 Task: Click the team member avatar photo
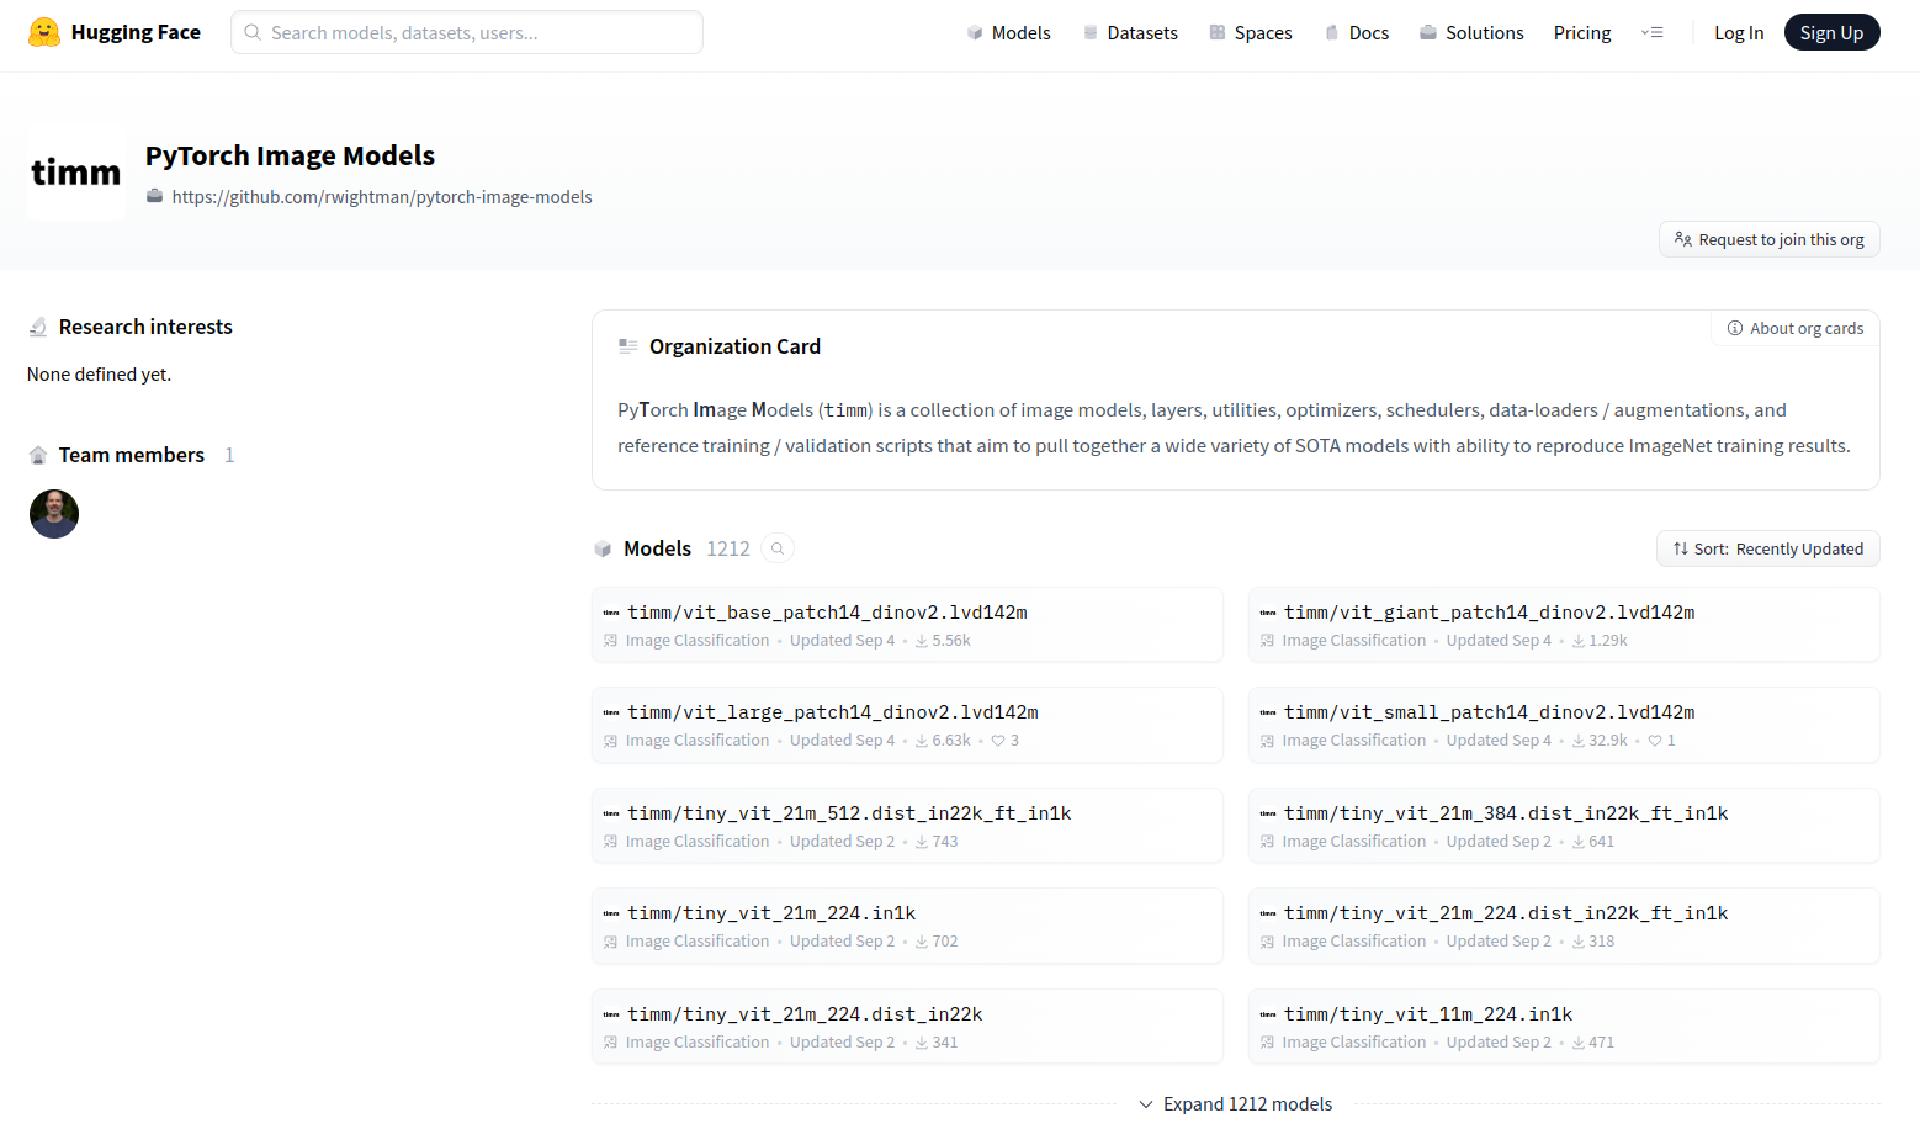[x=54, y=513]
